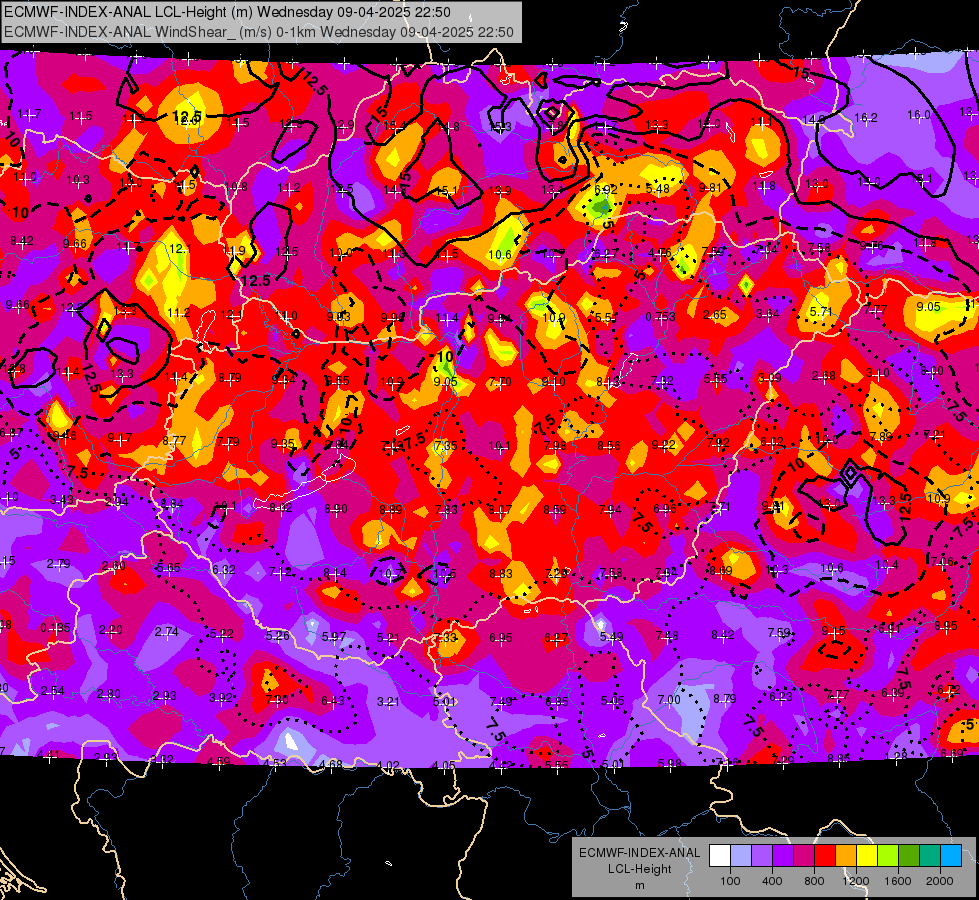The height and width of the screenshot is (900, 979).
Task: Click the unit label m in legend
Action: pos(639,885)
